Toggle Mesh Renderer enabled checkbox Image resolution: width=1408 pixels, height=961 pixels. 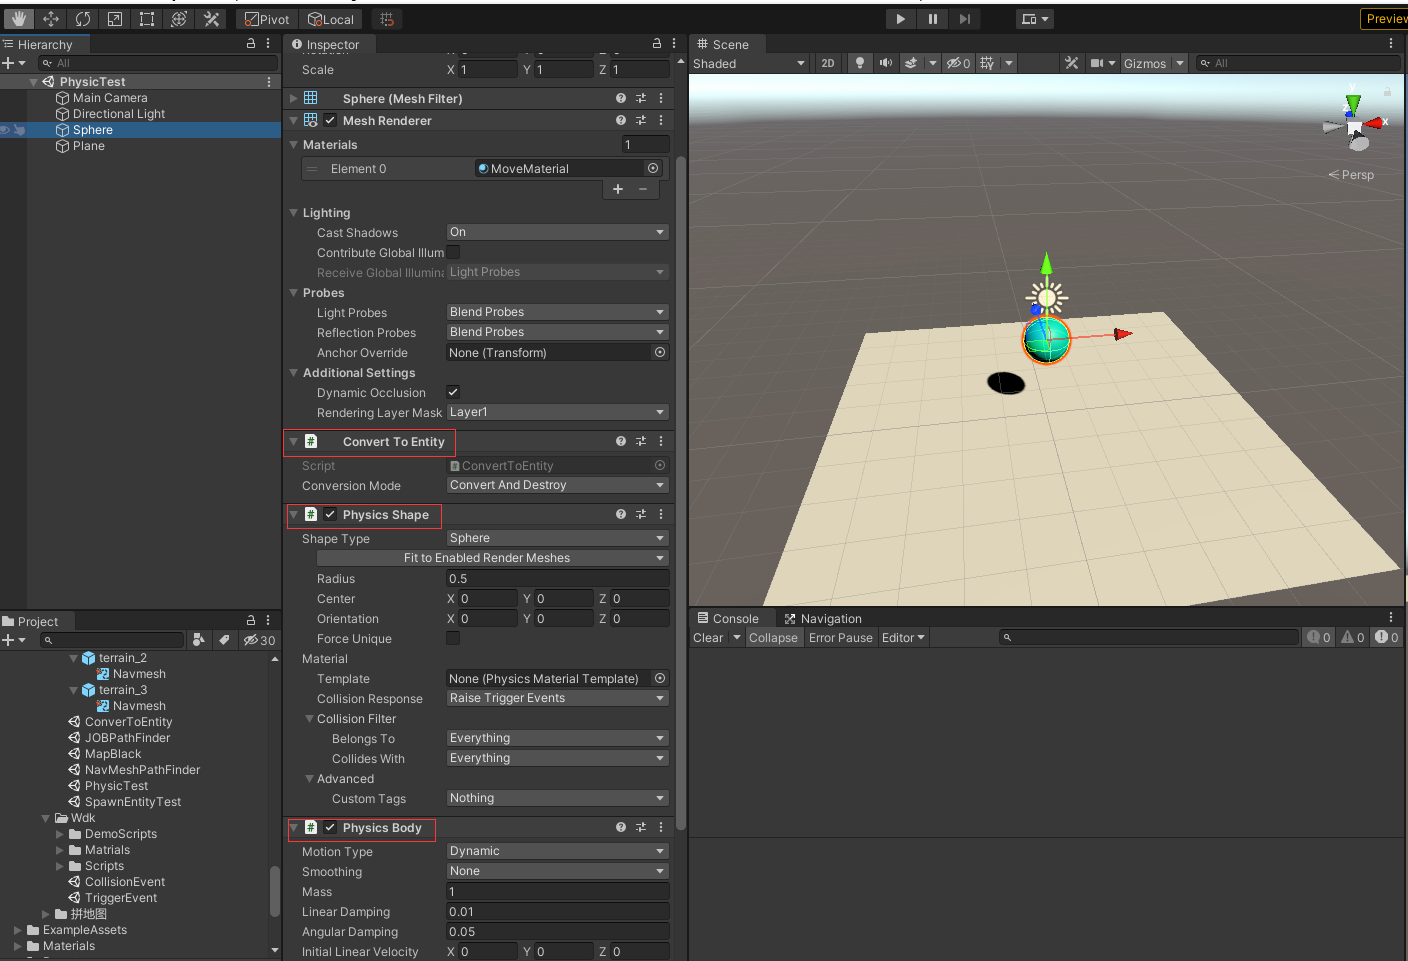330,120
